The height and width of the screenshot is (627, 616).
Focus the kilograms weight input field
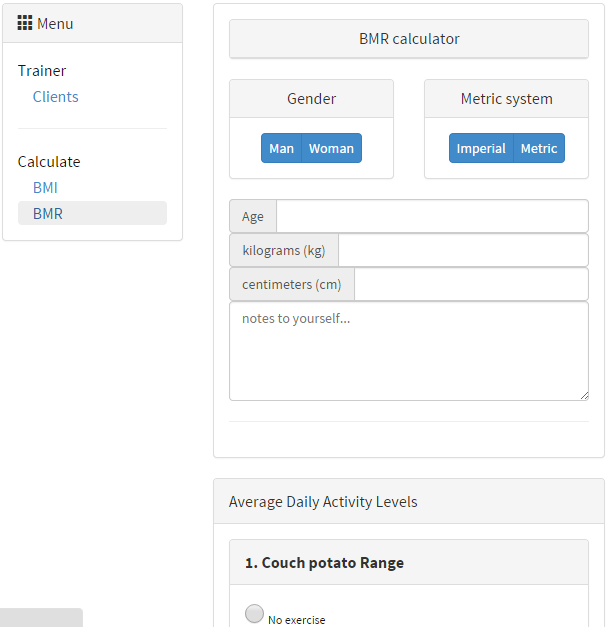[x=463, y=250]
